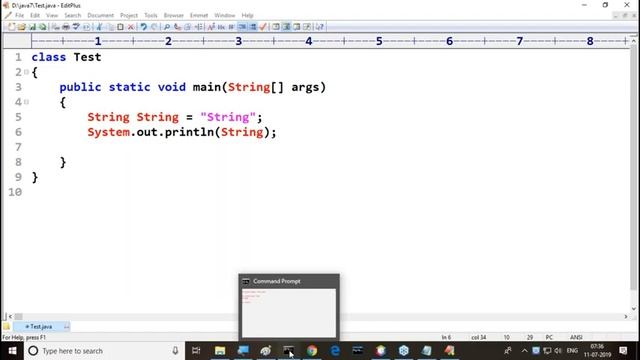Viewport: 640px width, 360px height.
Task: Click the toolbar Help question icon
Action: (x=320, y=27)
